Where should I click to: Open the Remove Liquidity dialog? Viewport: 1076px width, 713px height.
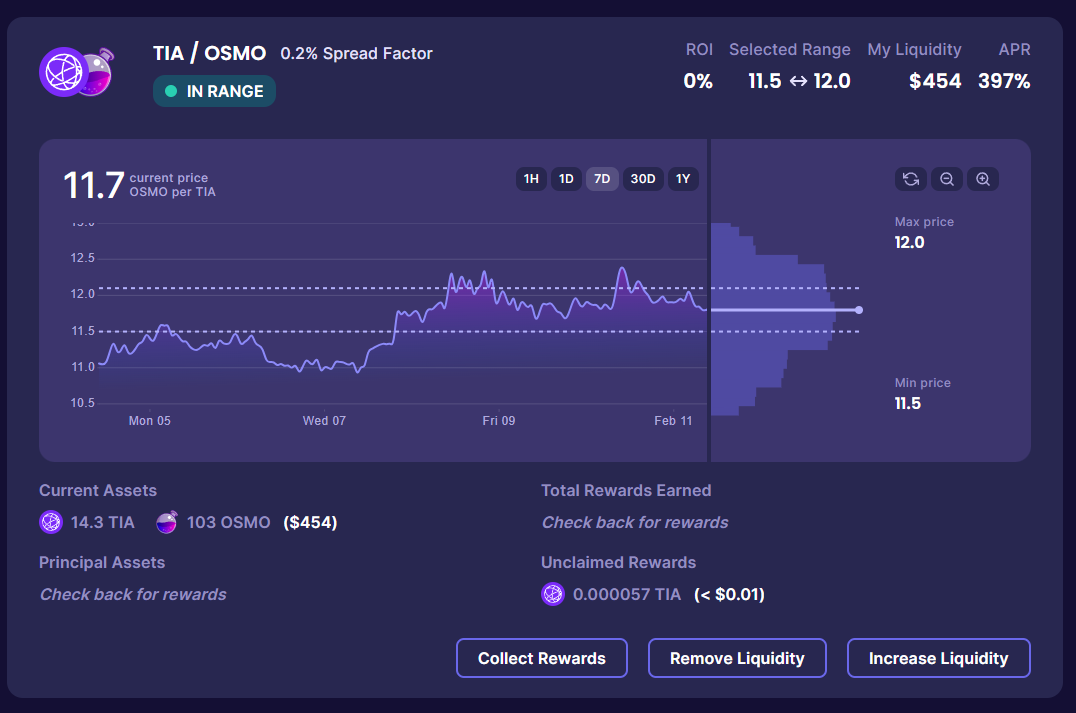pyautogui.click(x=737, y=658)
